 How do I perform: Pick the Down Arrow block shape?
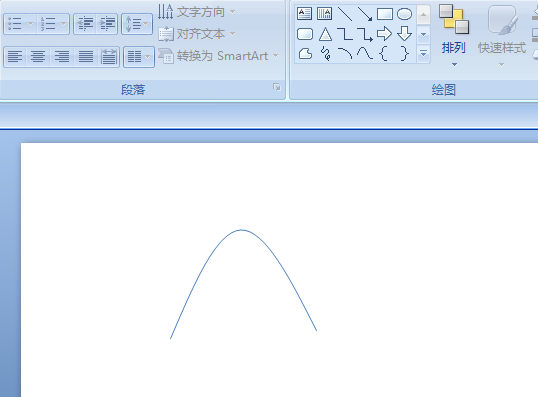(x=405, y=34)
